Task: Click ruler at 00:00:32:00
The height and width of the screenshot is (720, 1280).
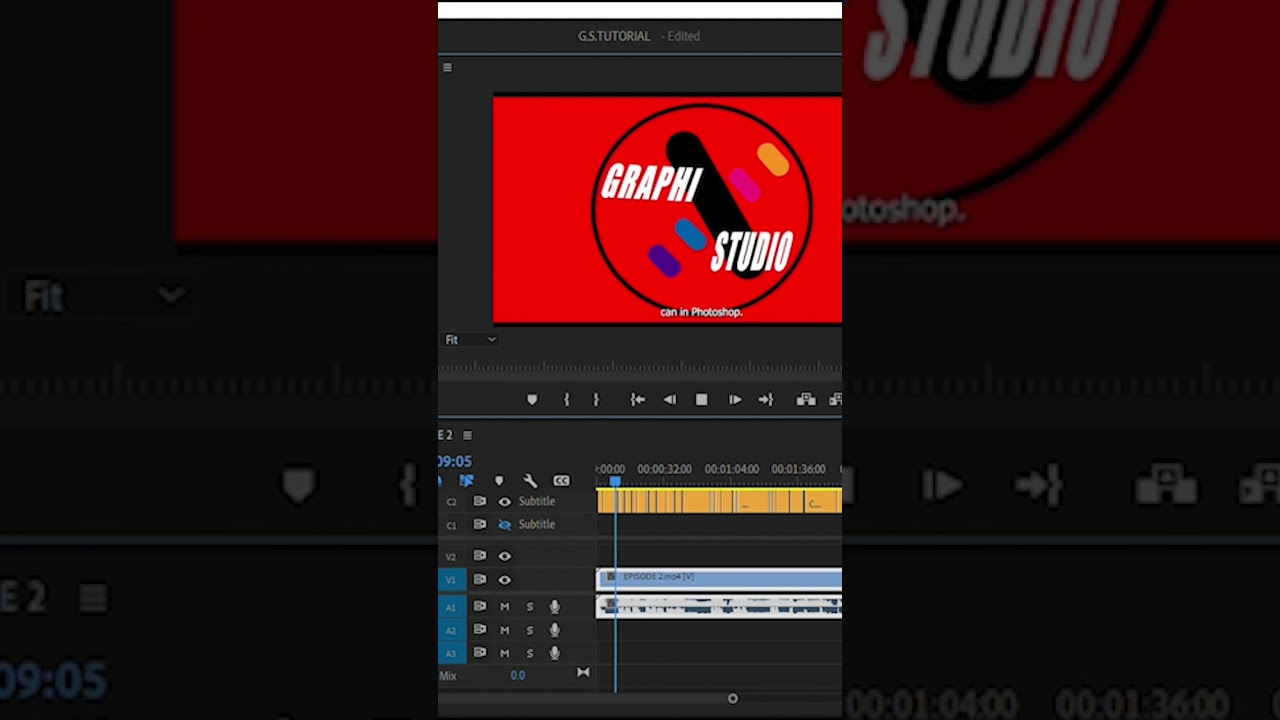Action: pos(664,469)
